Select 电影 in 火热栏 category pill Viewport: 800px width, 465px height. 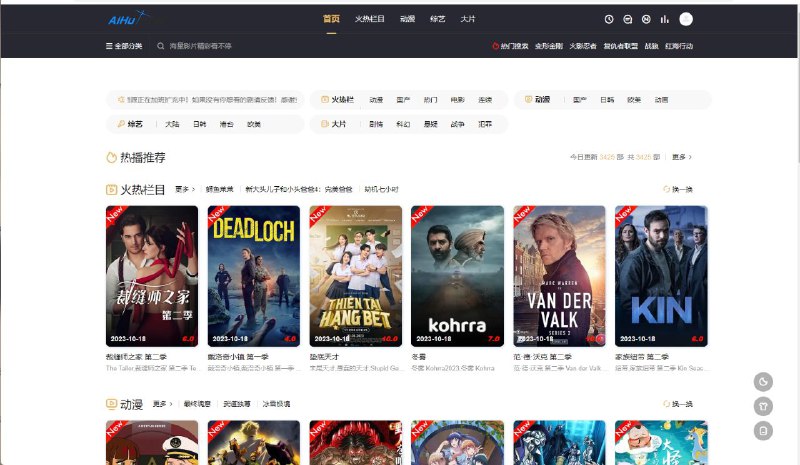coord(458,100)
